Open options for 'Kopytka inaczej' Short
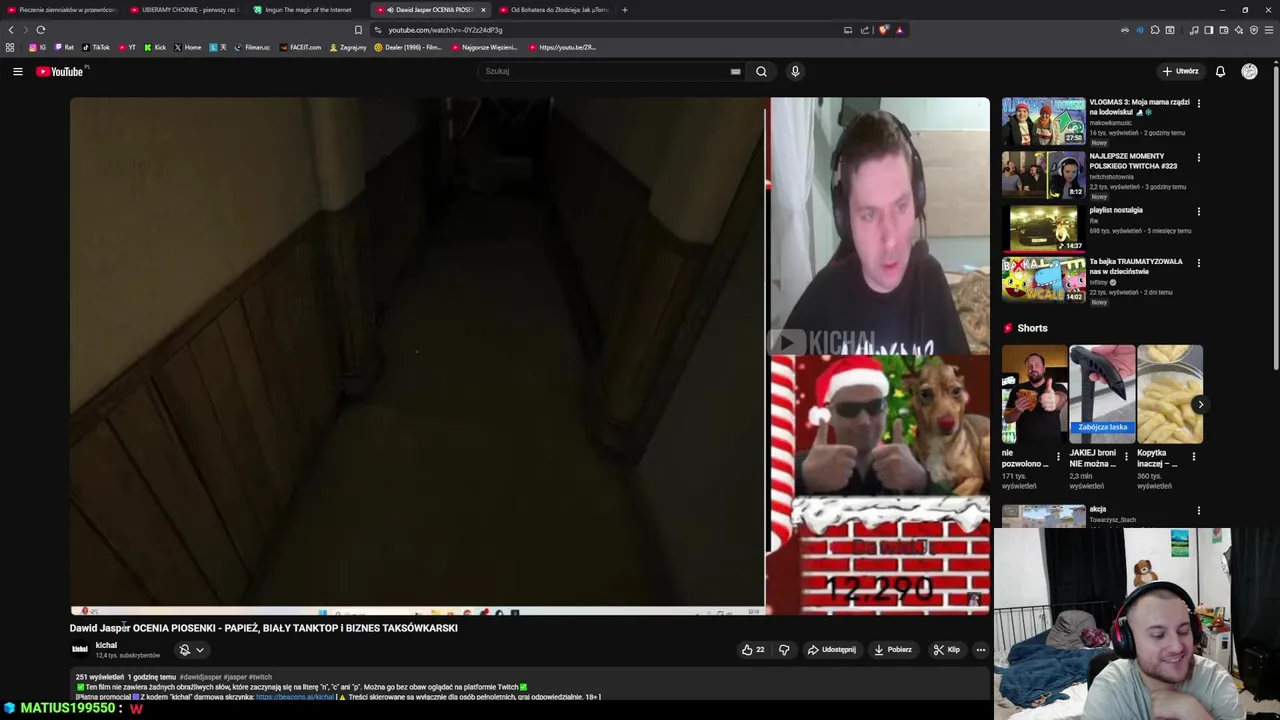 point(1194,457)
